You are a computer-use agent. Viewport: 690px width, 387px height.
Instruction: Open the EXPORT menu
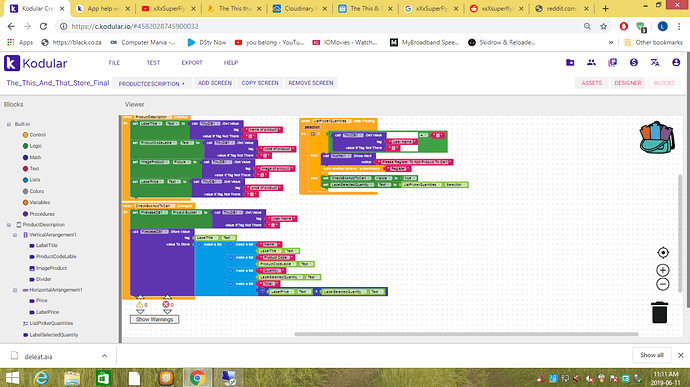[192, 63]
